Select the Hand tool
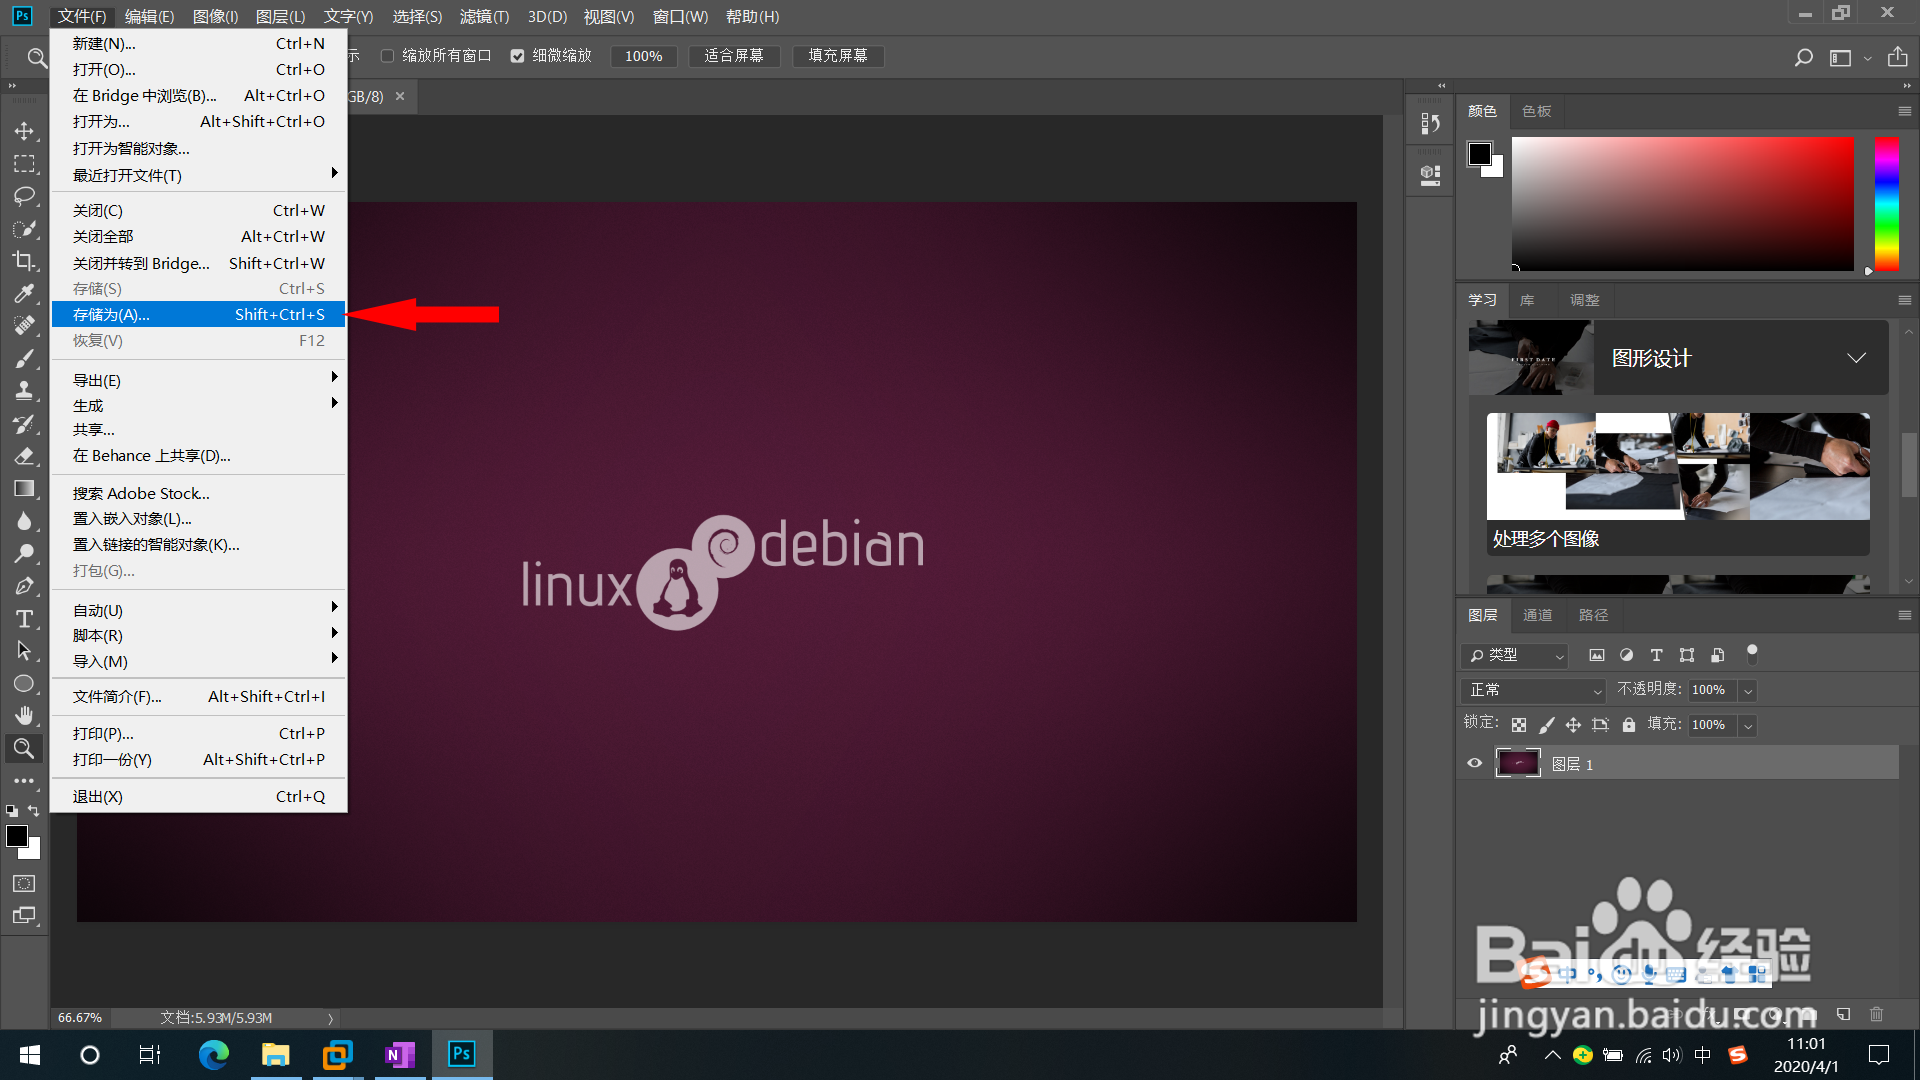1920x1080 pixels. point(24,716)
